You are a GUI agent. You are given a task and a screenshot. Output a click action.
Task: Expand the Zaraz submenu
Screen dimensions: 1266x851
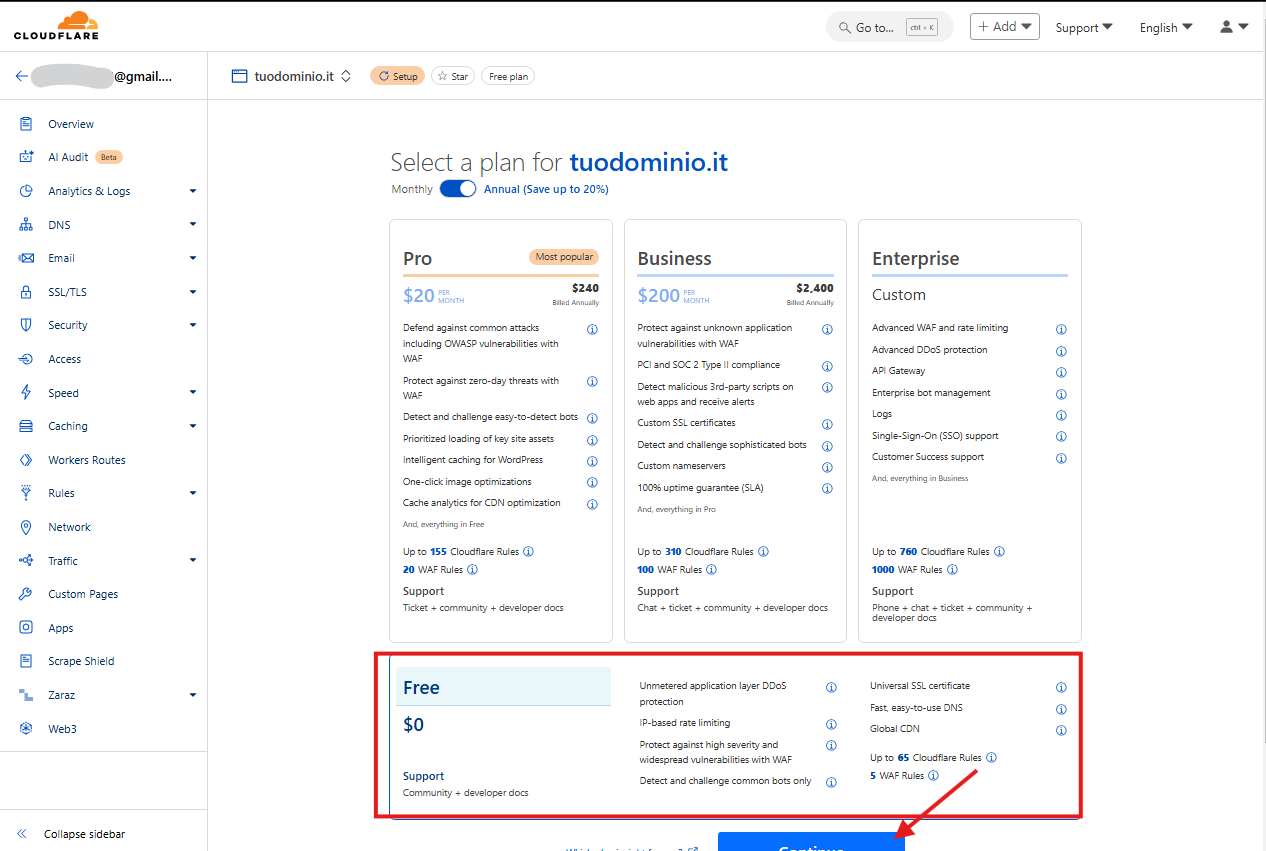[193, 695]
